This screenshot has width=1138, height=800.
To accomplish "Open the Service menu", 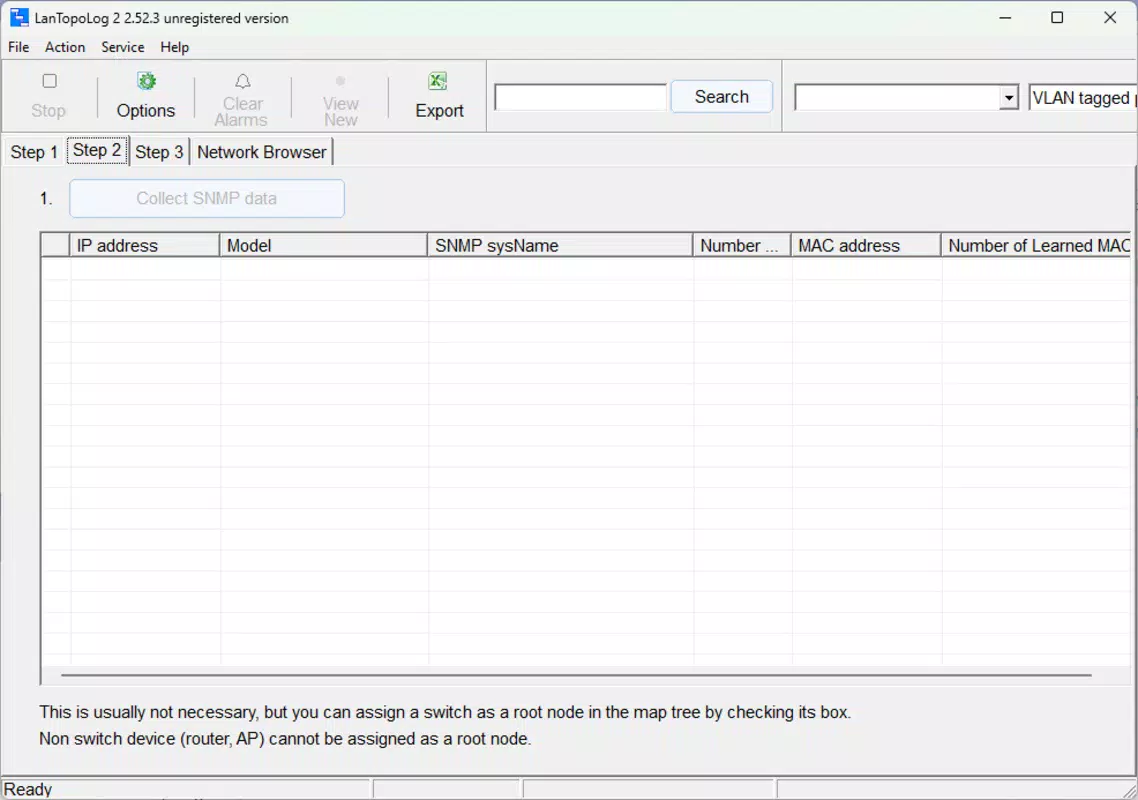I will click(123, 47).
